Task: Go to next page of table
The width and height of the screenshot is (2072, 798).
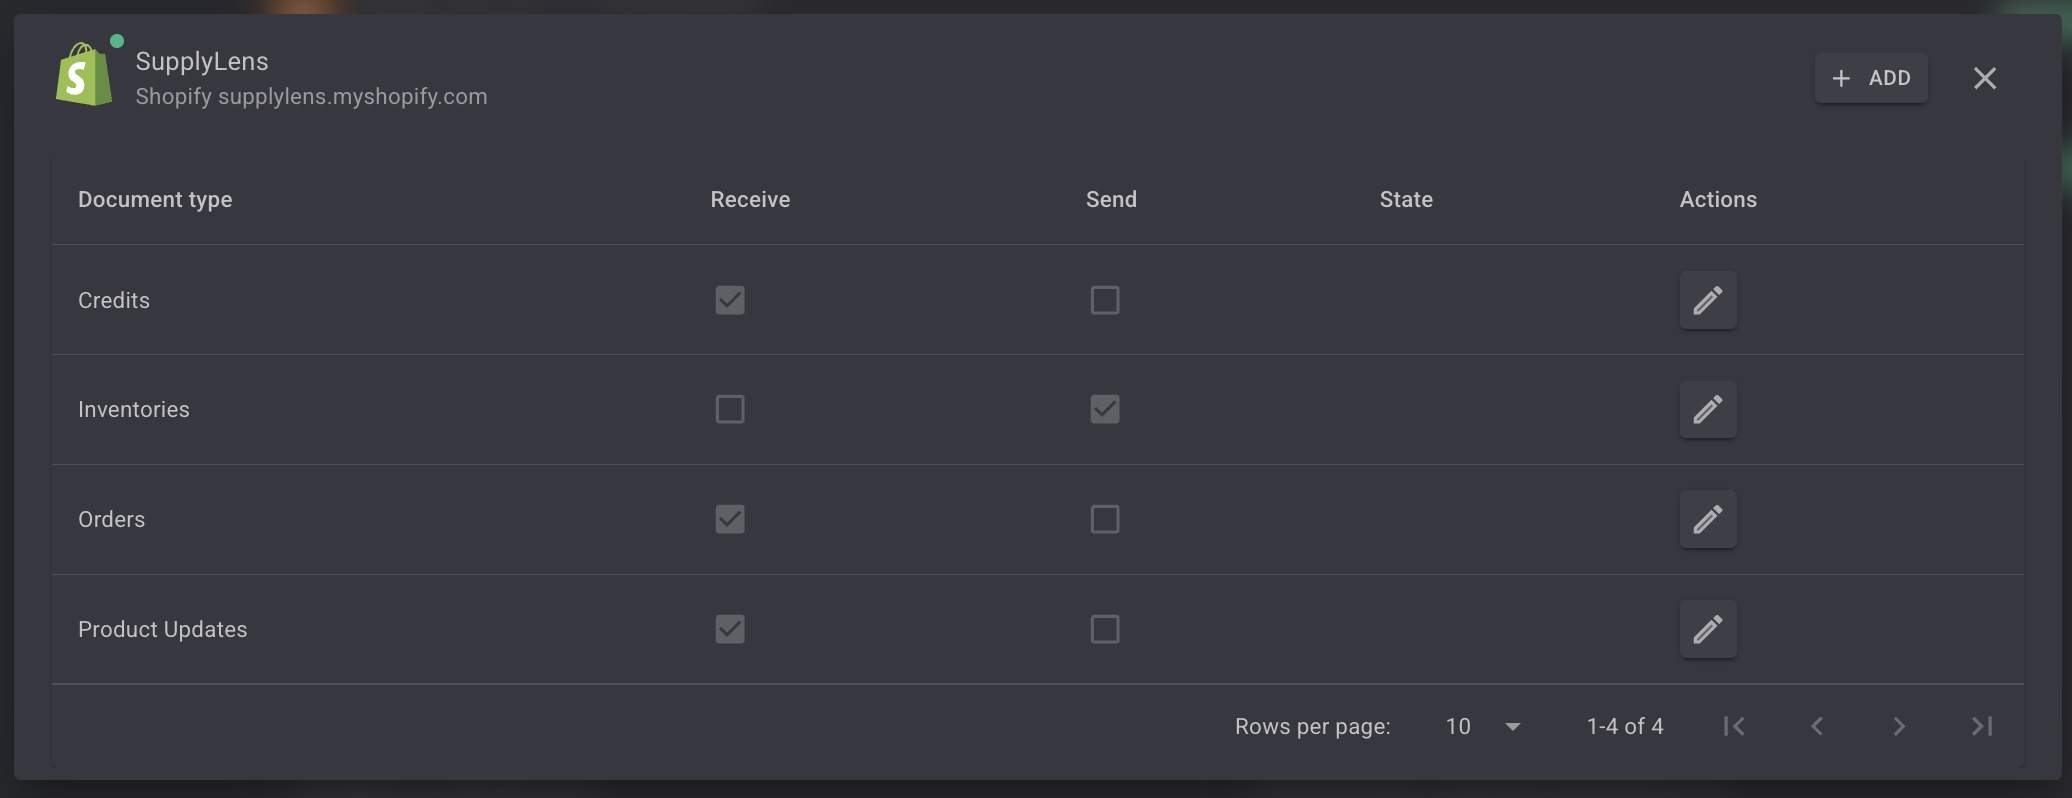Action: coord(1899,726)
